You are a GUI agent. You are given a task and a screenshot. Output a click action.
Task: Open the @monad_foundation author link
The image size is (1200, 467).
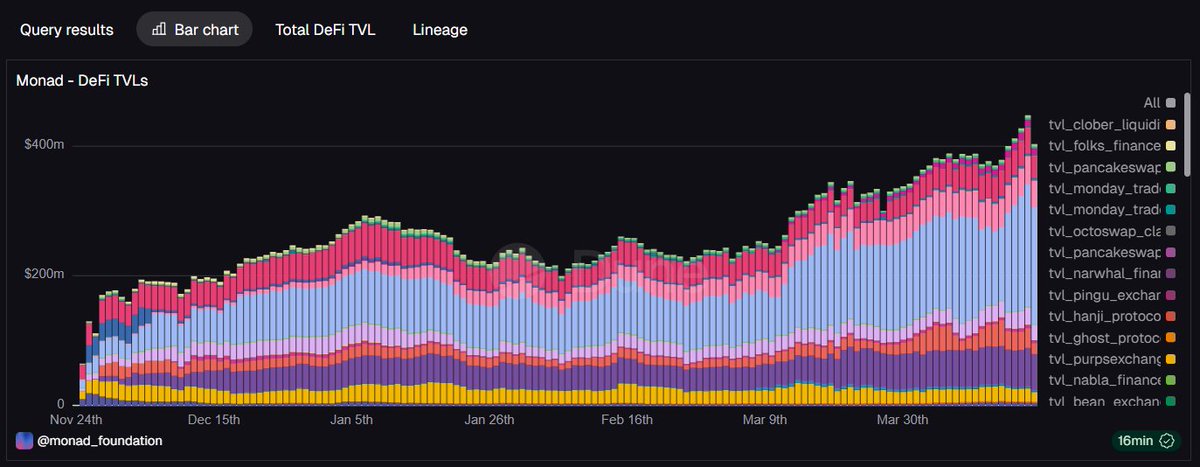pos(99,440)
